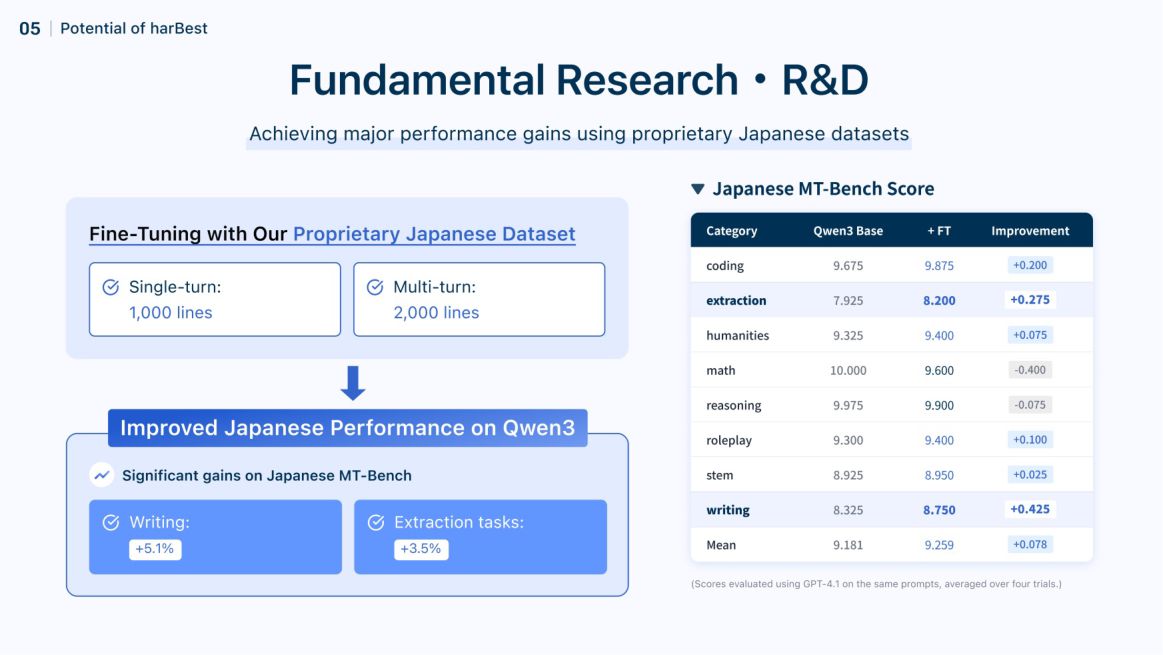This screenshot has width=1163, height=655.
Task: Click the +0.275 improvement badge
Action: click(1030, 300)
